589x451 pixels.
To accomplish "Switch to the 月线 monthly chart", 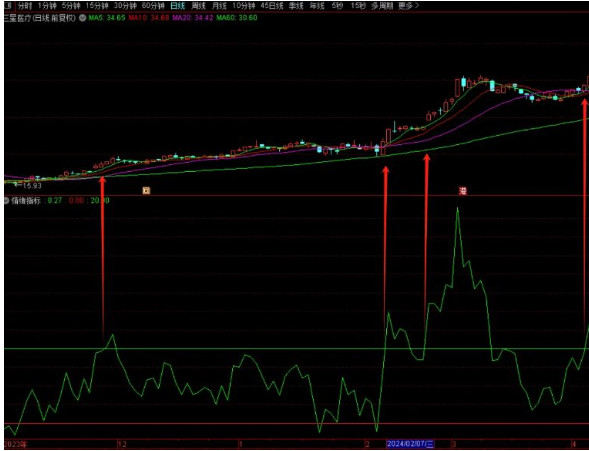I will coord(219,6).
